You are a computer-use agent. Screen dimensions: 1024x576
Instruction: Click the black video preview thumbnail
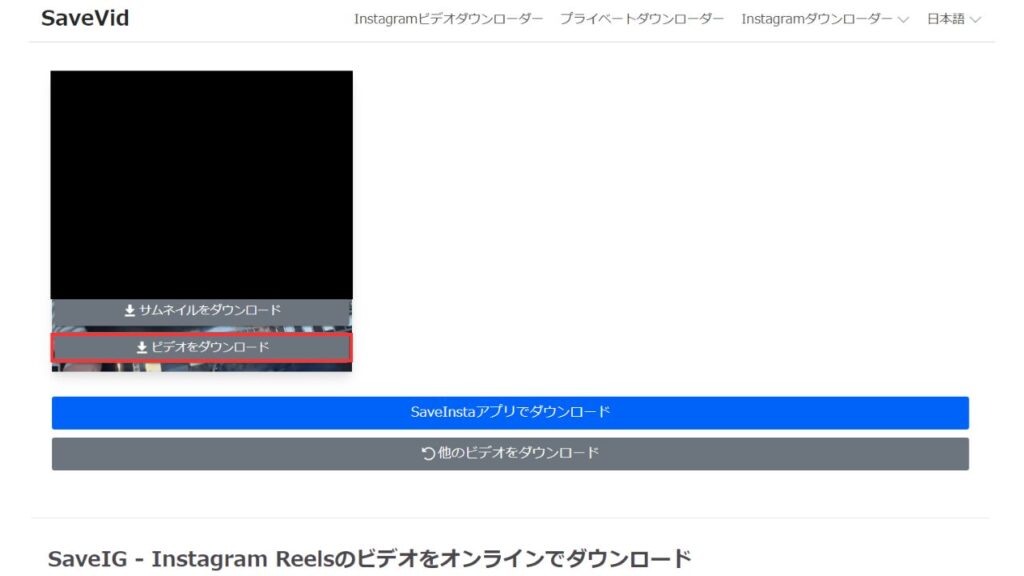pyautogui.click(x=201, y=185)
